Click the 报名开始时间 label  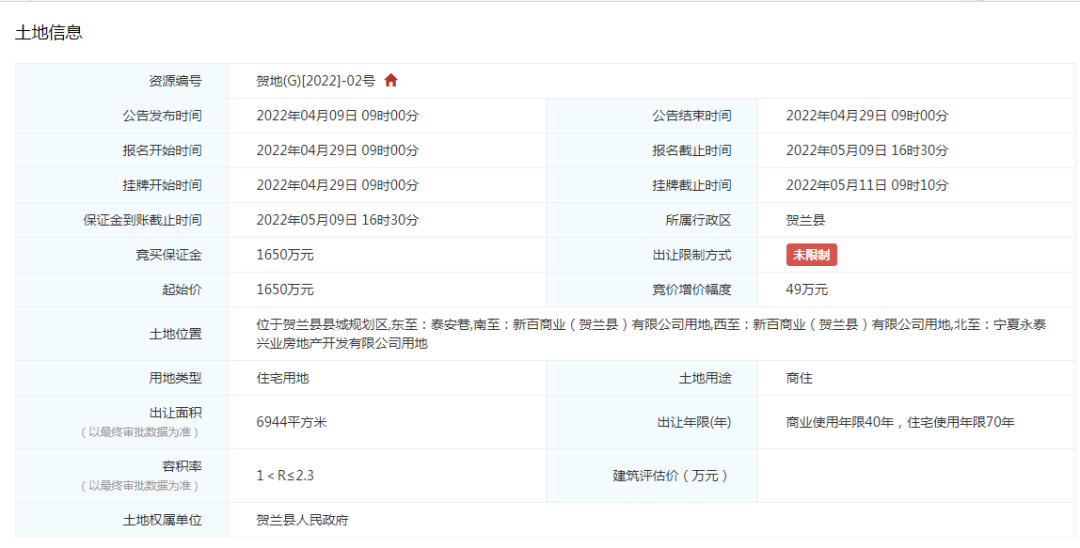[163, 151]
